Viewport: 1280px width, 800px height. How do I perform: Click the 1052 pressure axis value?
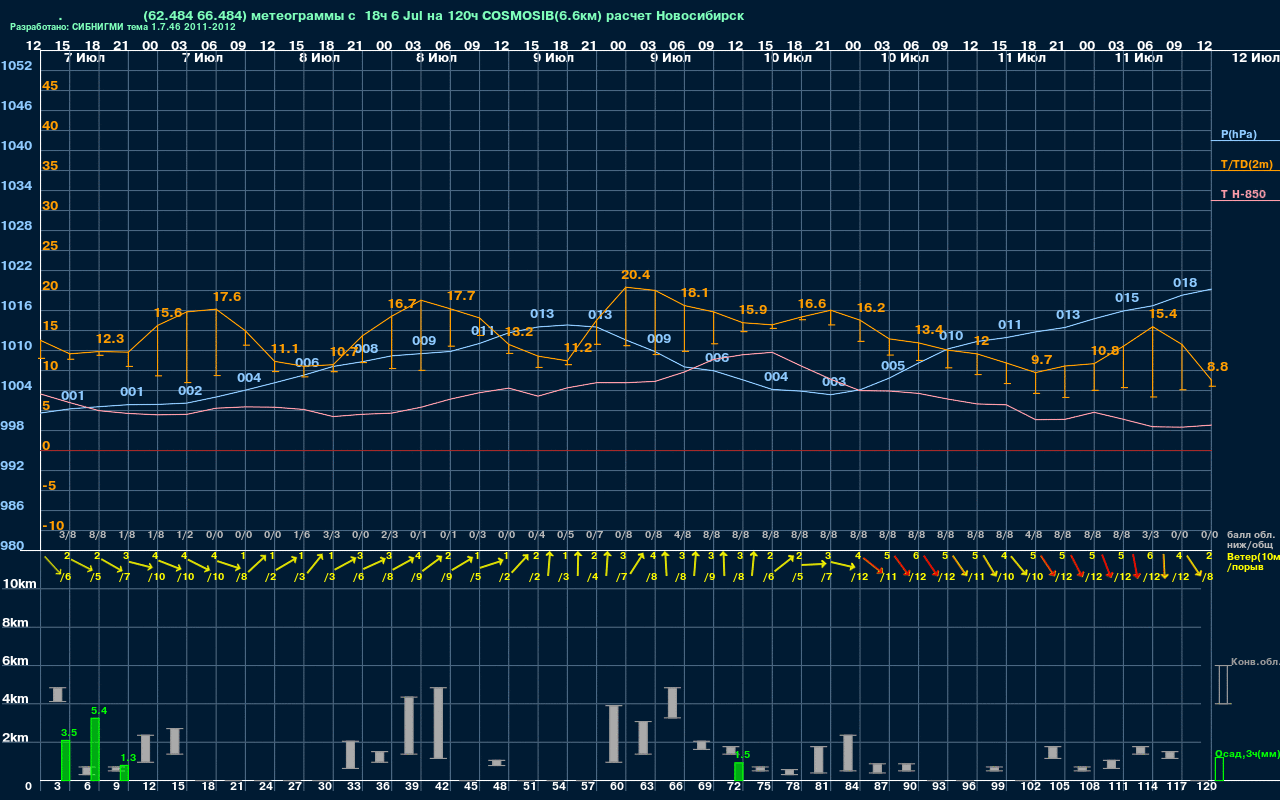16,66
